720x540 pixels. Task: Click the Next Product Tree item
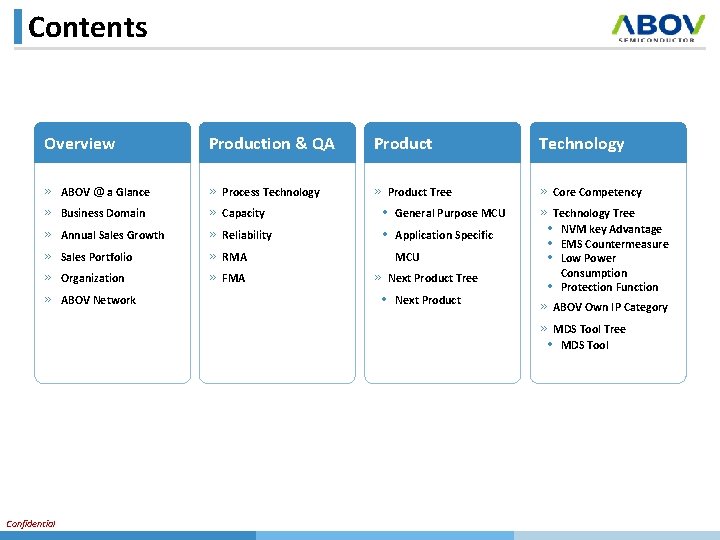pyautogui.click(x=433, y=278)
